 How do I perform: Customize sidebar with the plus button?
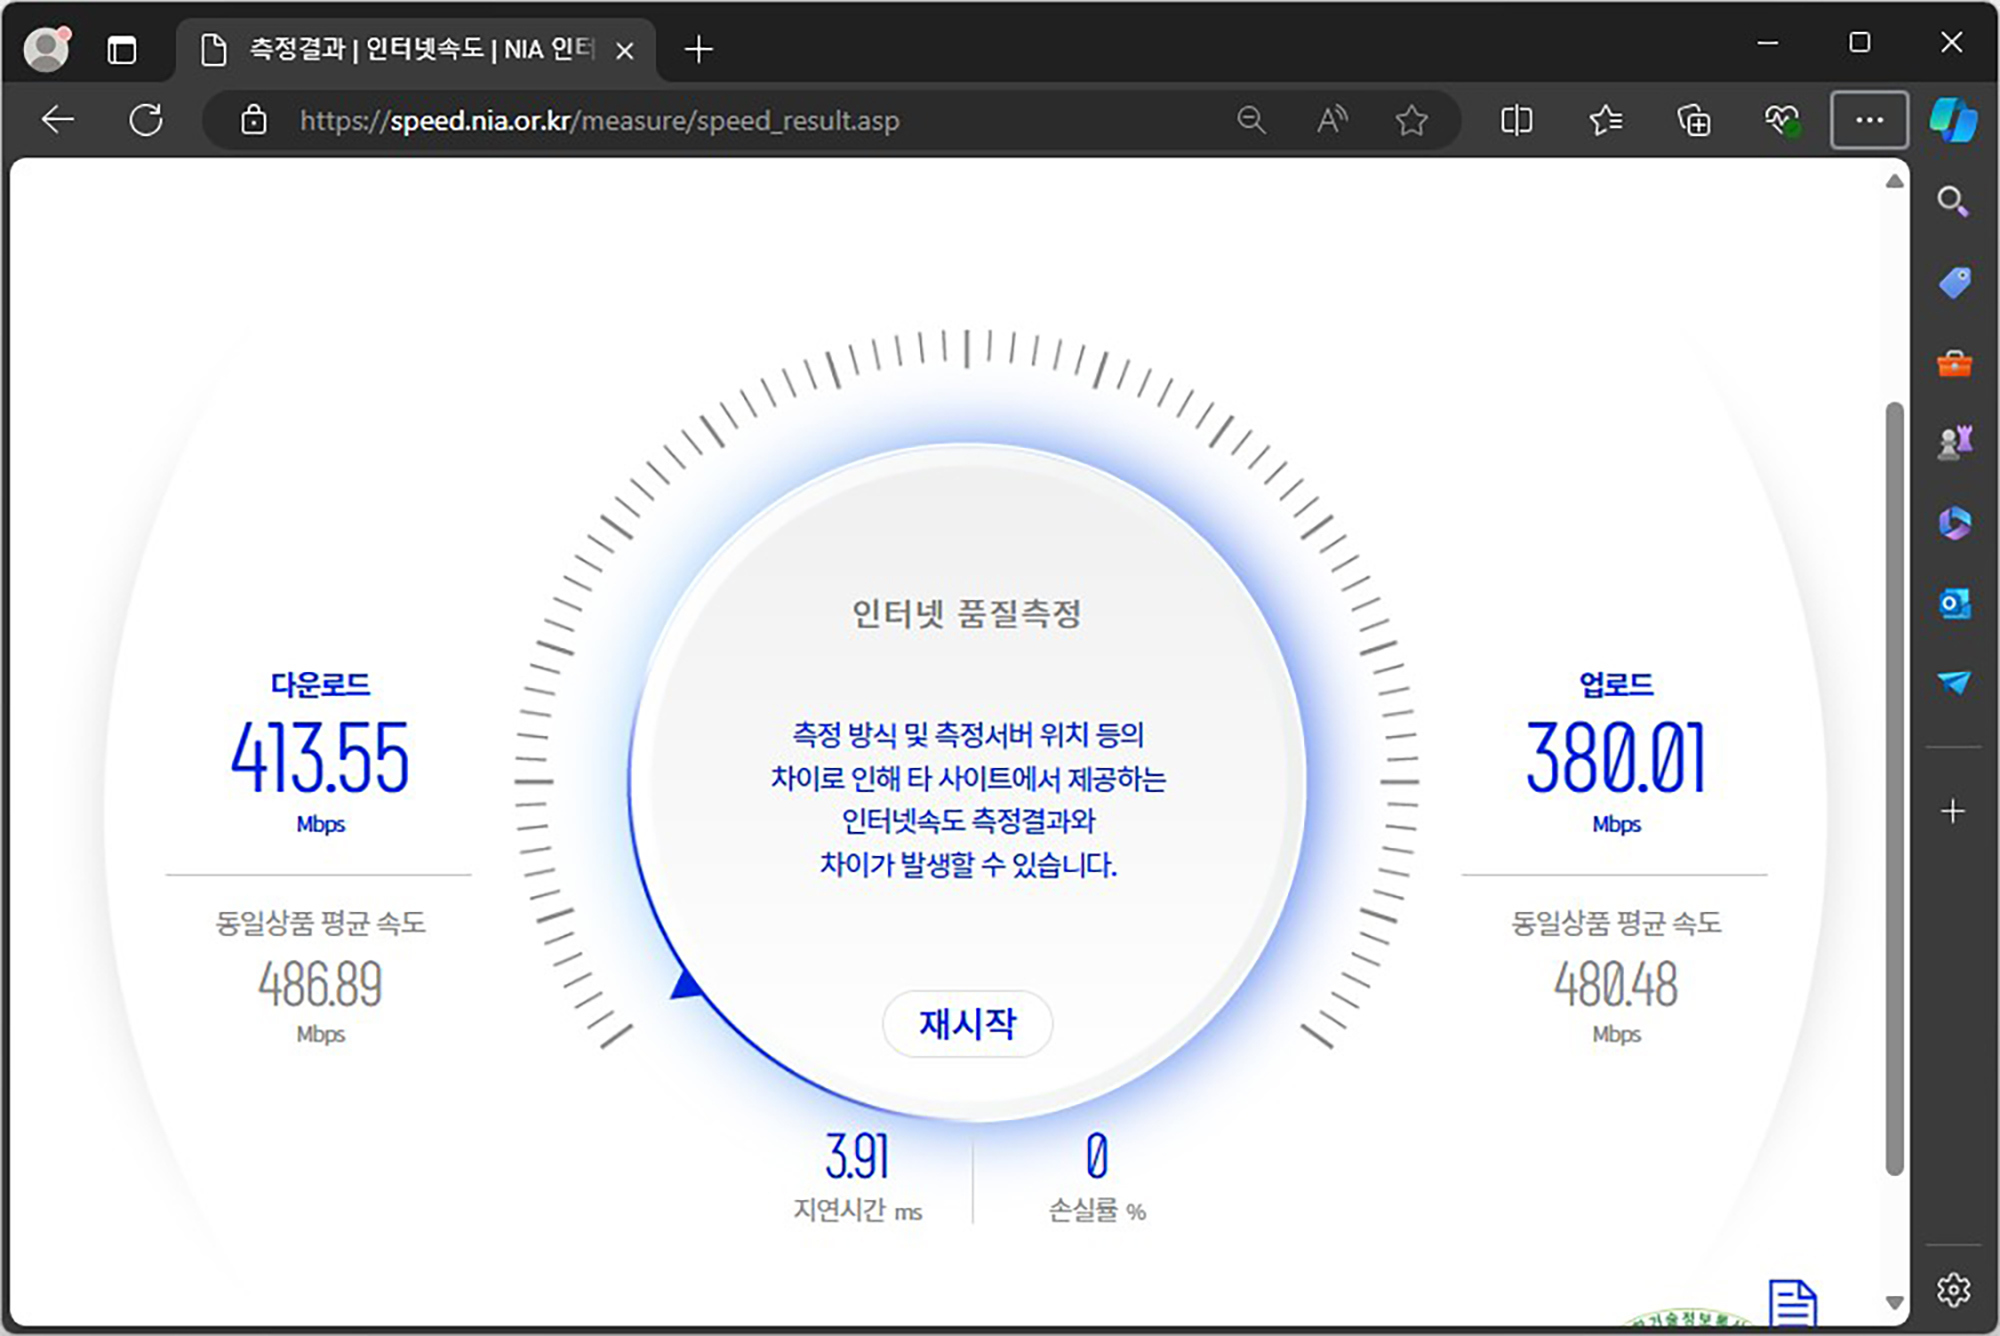click(x=1952, y=811)
